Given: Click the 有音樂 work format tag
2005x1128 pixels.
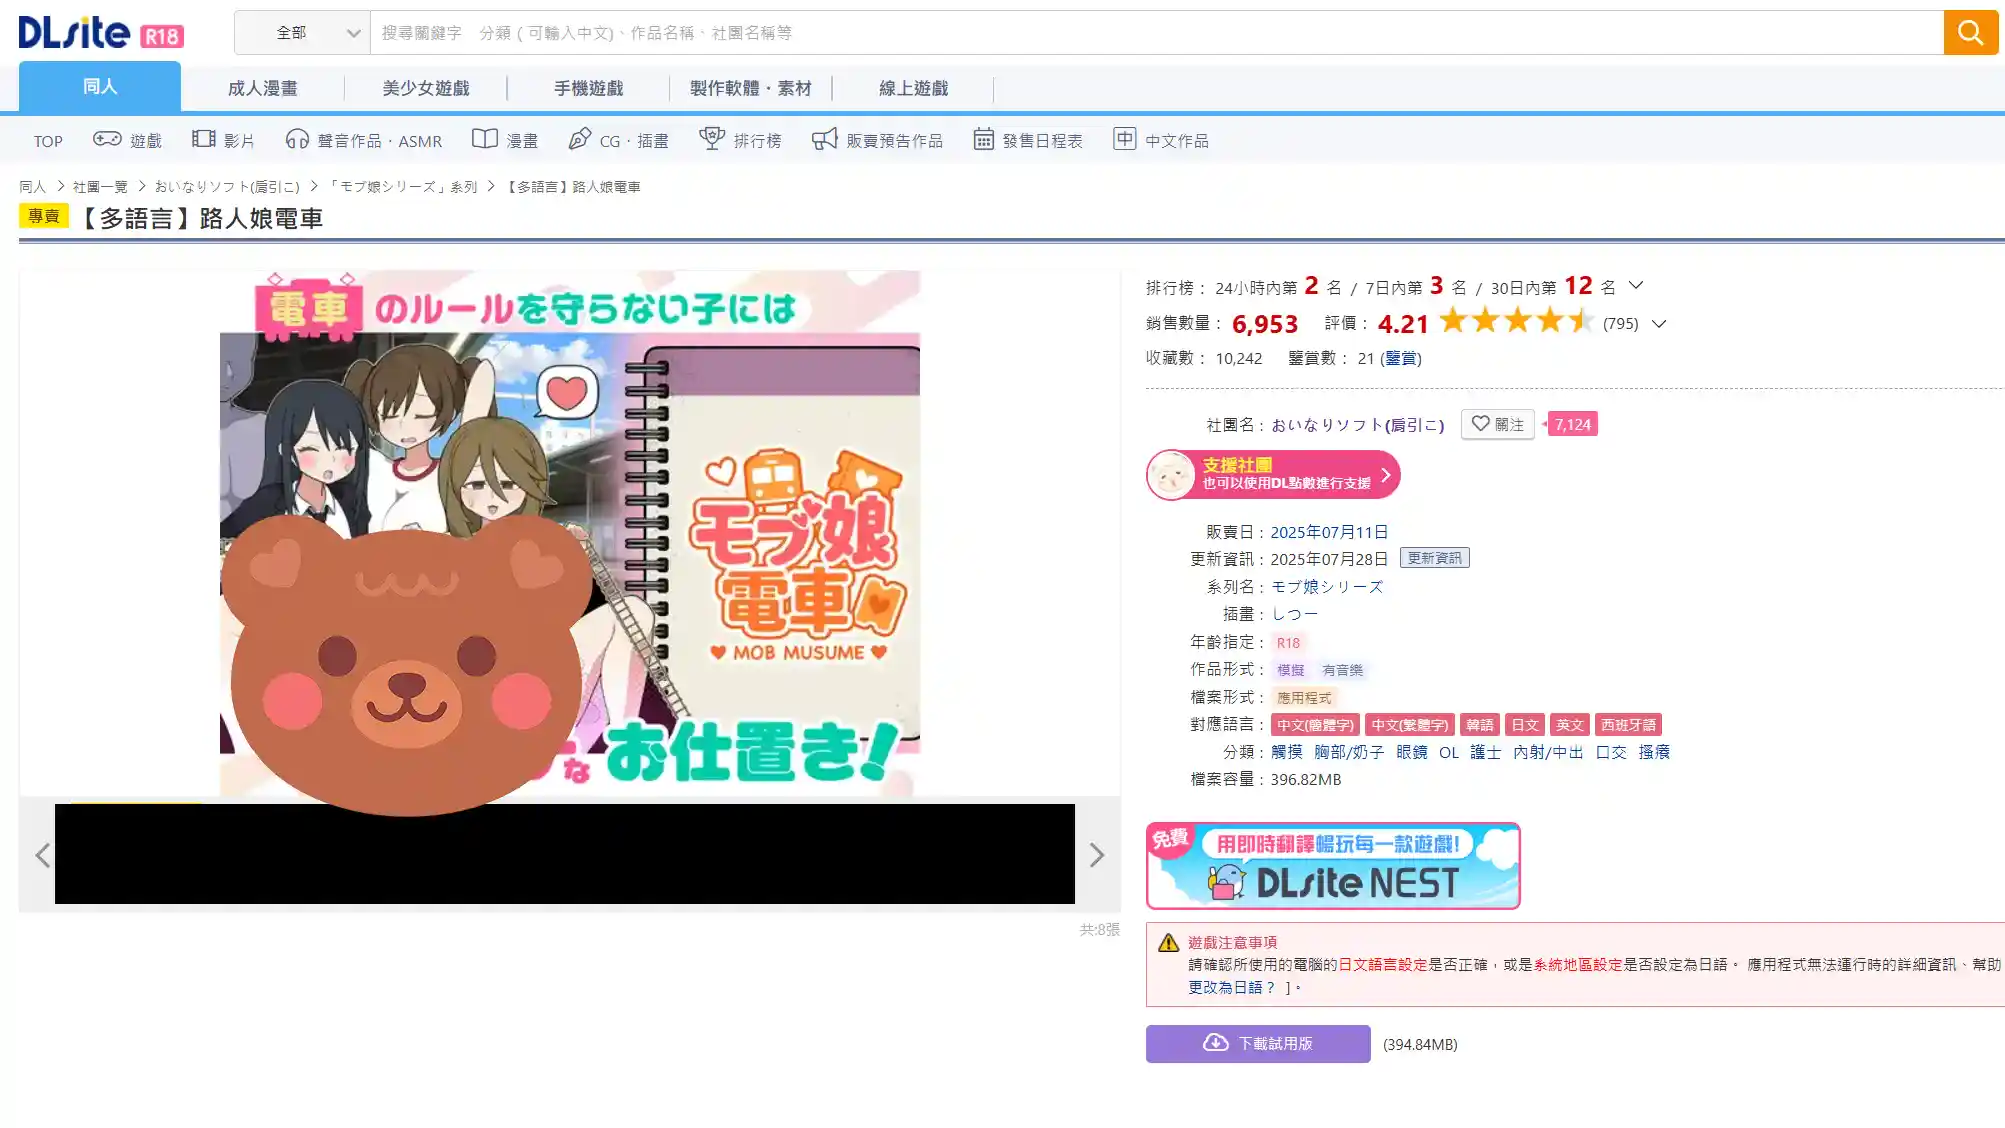Looking at the screenshot, I should [1342, 670].
